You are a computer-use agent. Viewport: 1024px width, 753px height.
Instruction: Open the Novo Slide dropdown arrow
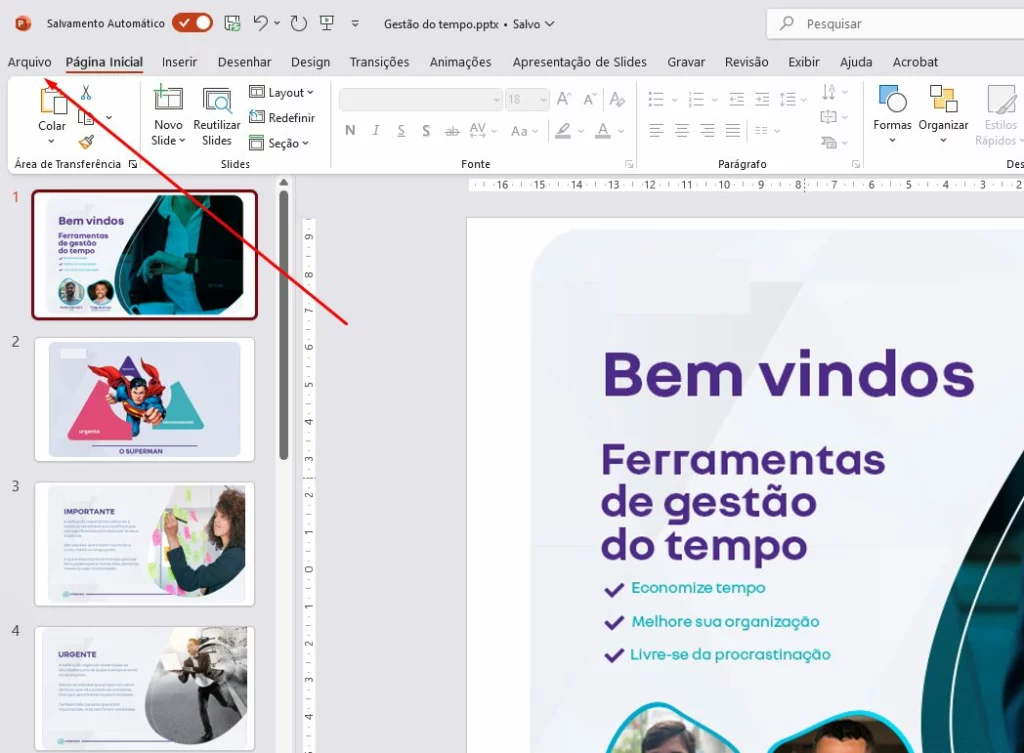pyautogui.click(x=168, y=141)
